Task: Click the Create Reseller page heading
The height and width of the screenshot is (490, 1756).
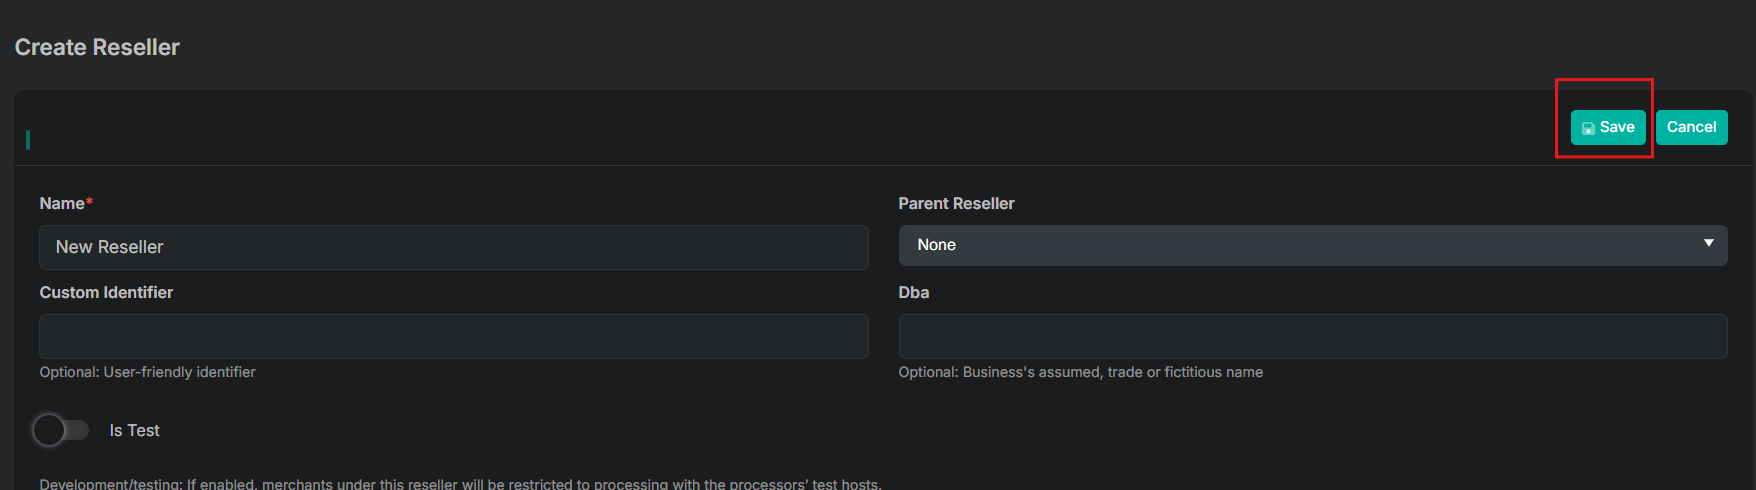Action: tap(97, 47)
